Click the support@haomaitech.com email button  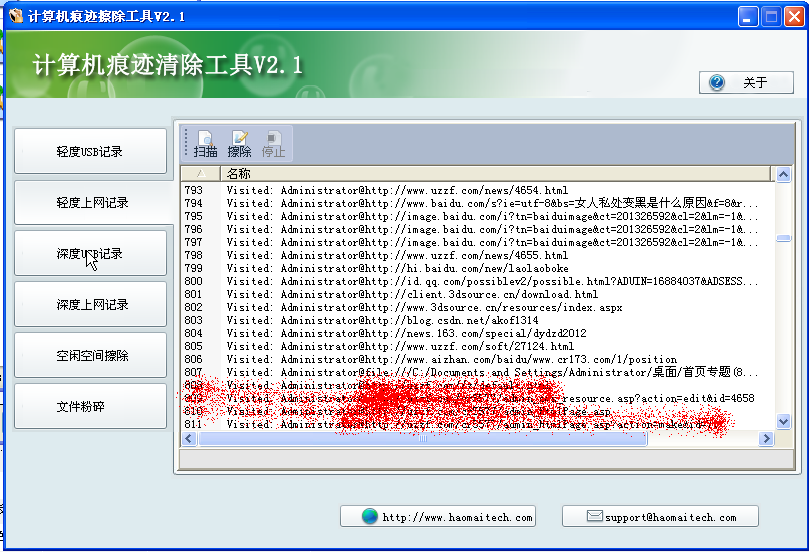660,517
